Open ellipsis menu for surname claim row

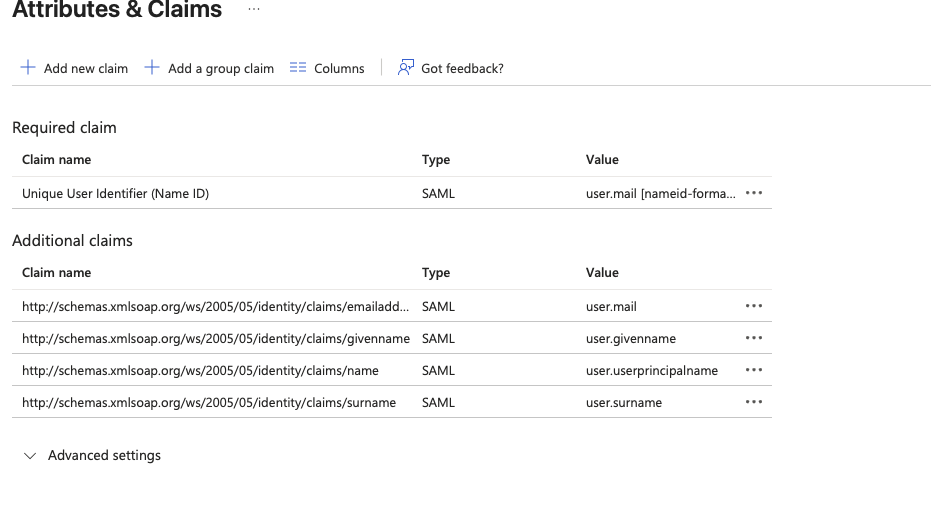coord(754,402)
